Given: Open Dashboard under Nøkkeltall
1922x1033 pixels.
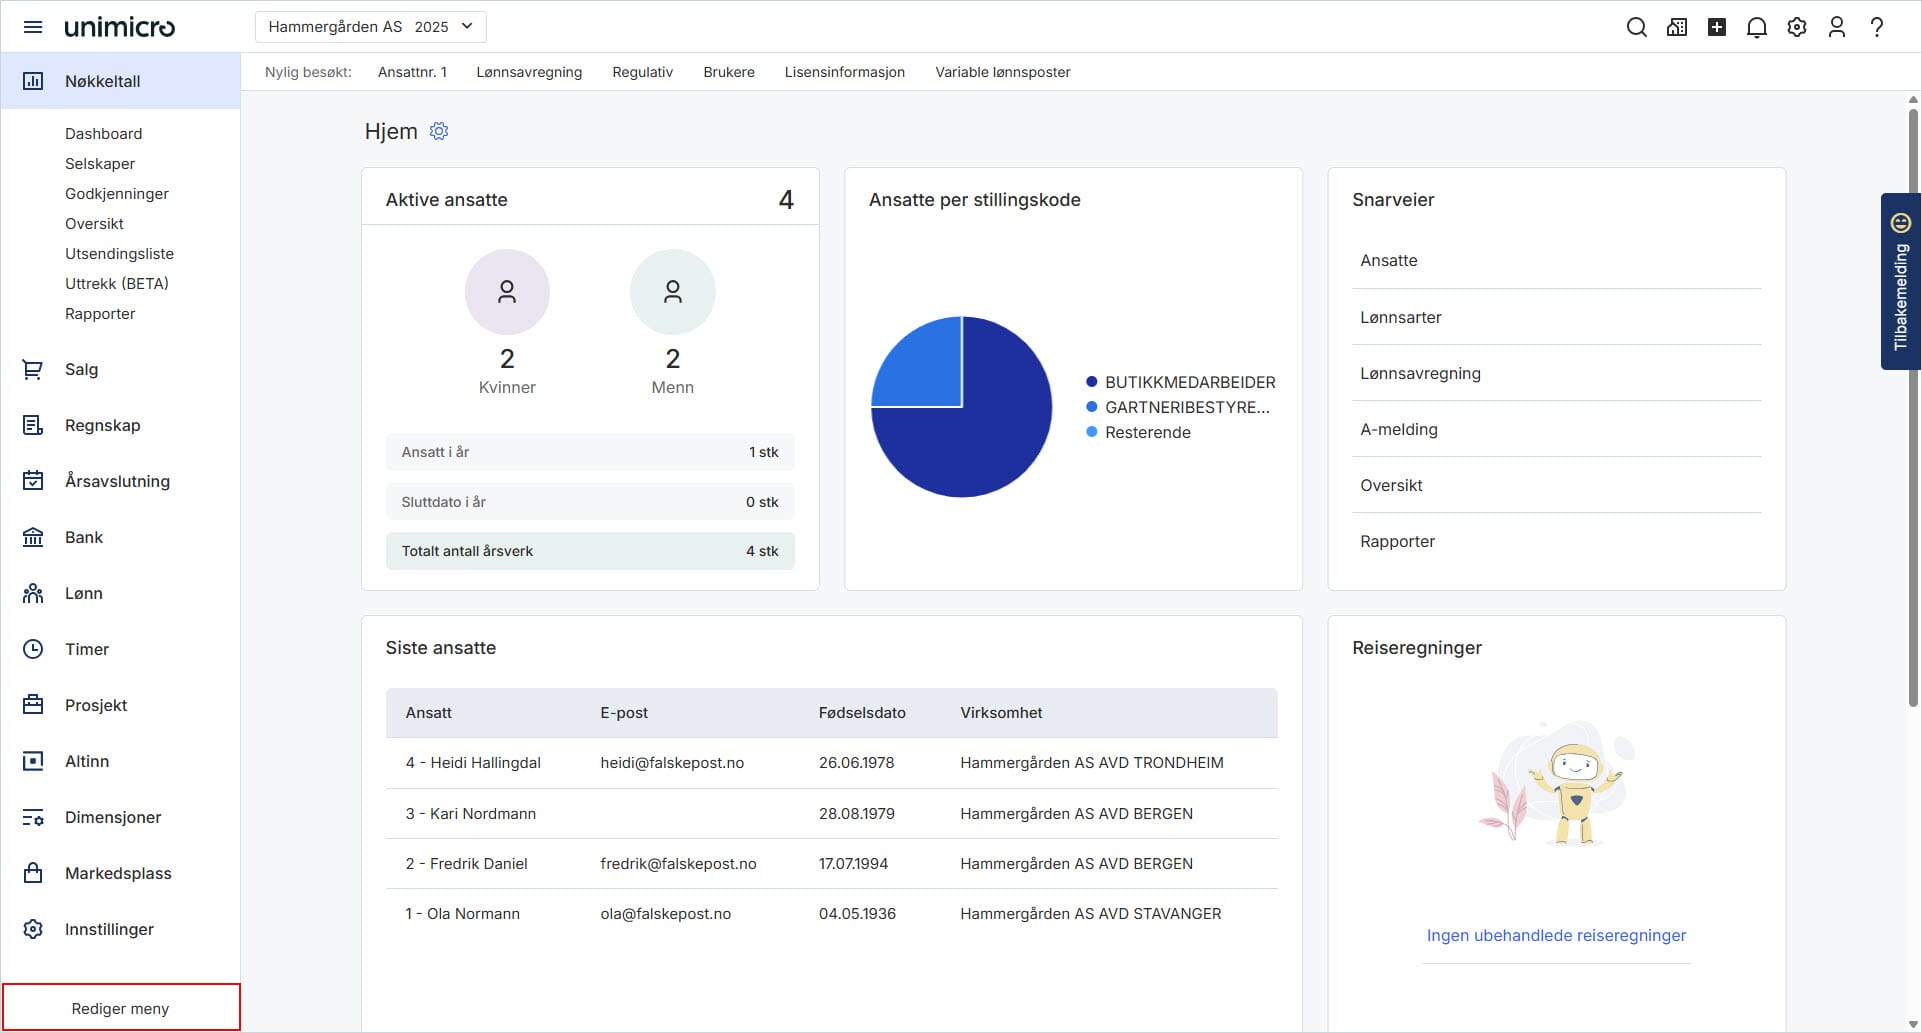Looking at the screenshot, I should click(103, 133).
